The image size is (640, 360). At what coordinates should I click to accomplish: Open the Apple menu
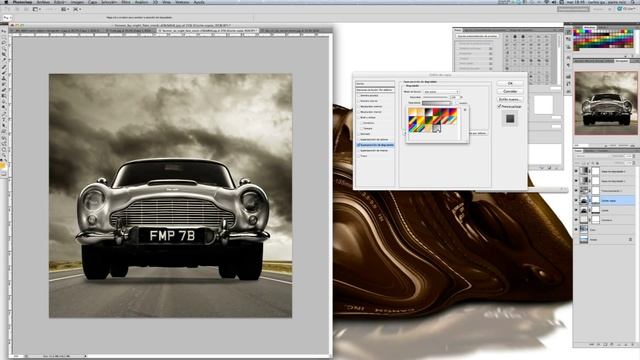pos(6,2)
